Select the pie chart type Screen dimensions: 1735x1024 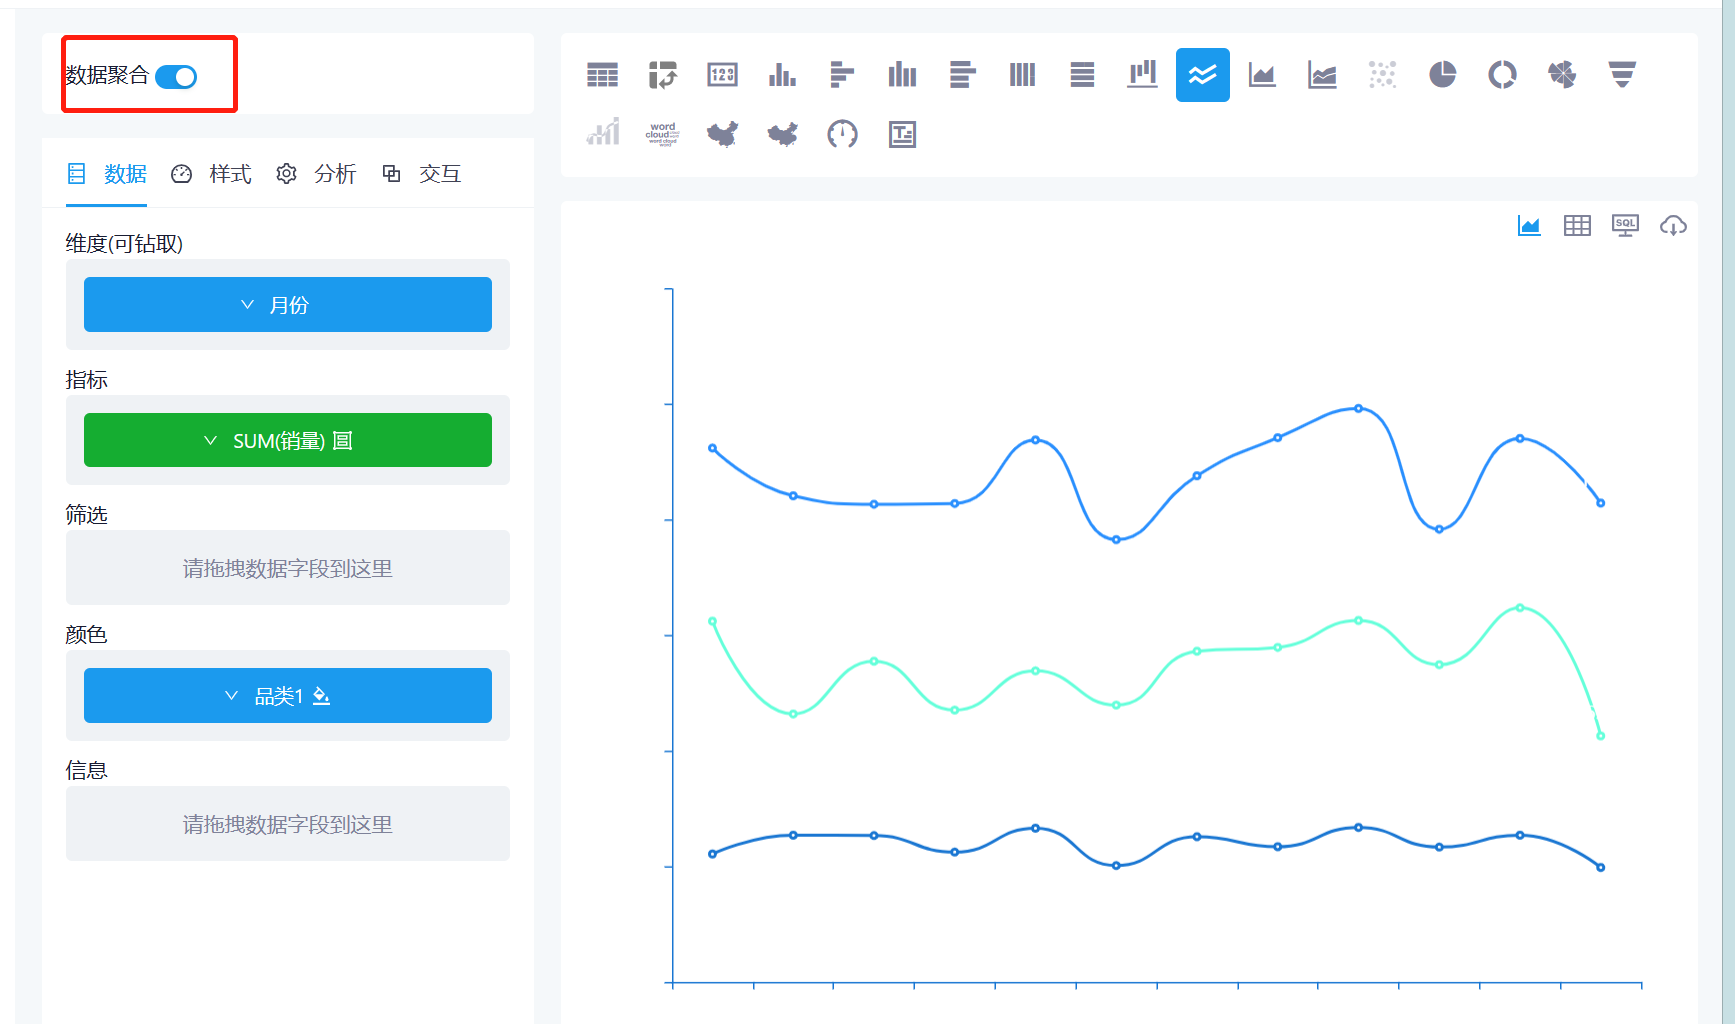[x=1442, y=74]
